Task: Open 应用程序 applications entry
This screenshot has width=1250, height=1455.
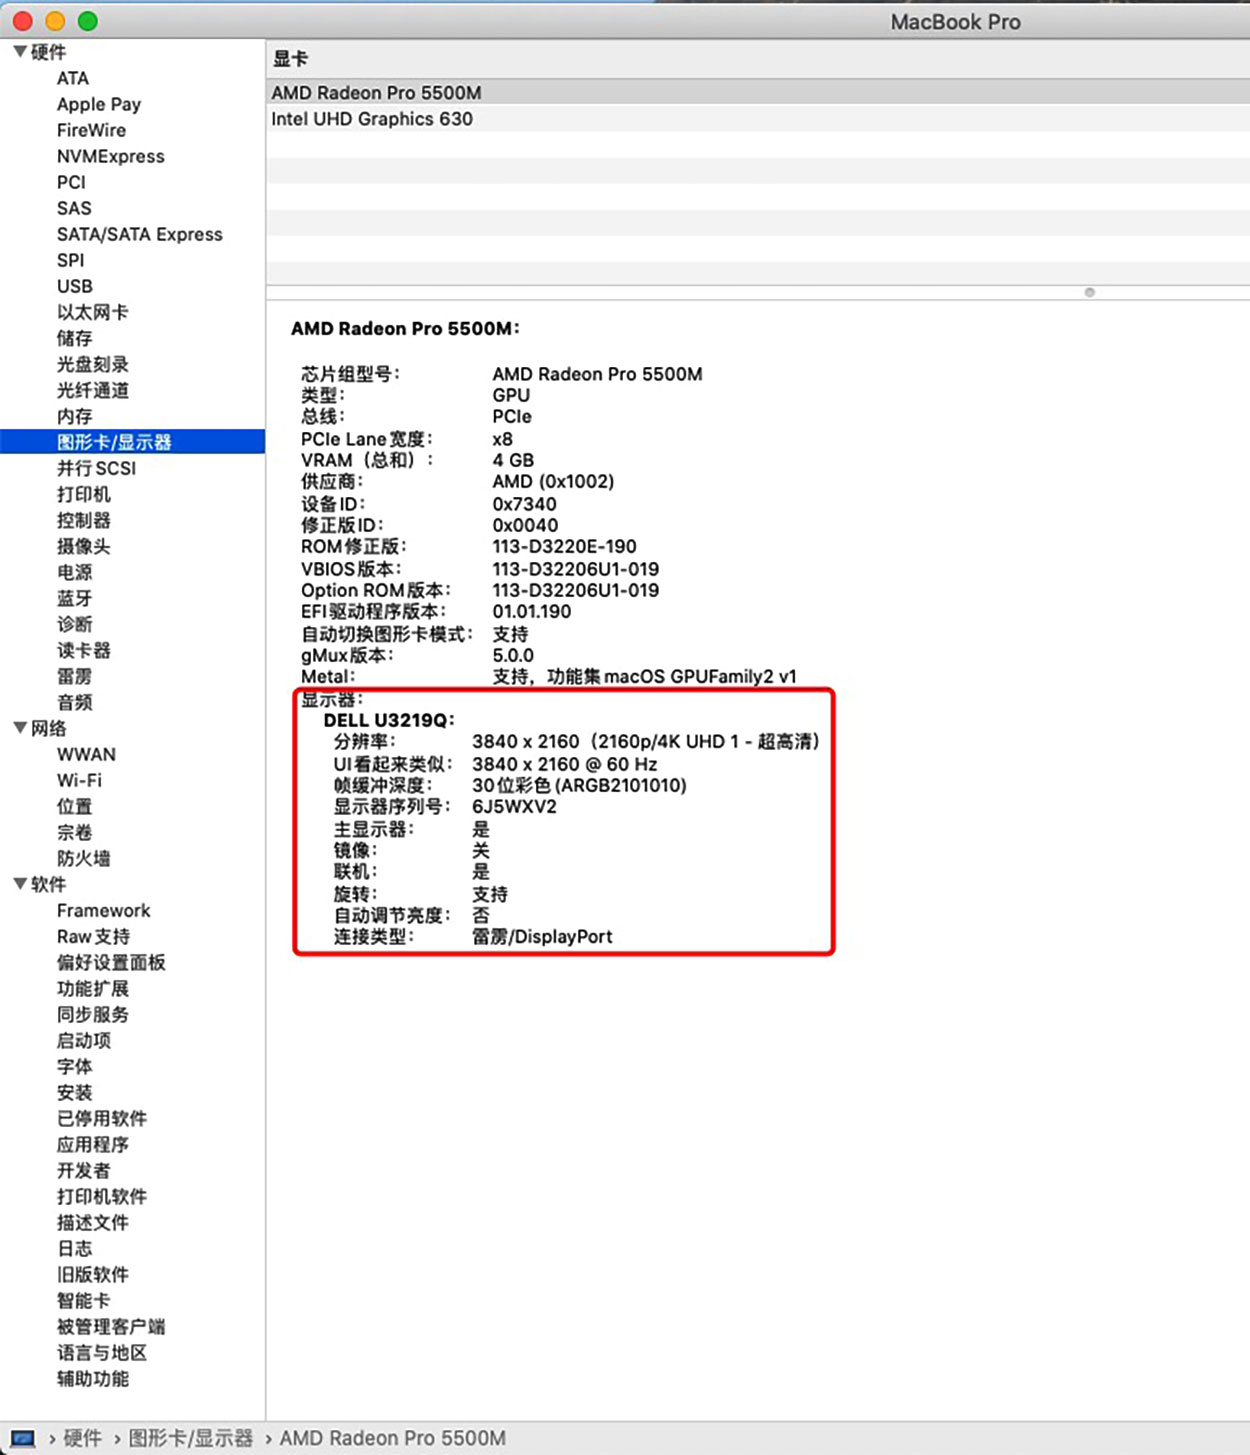Action: click(x=93, y=1144)
